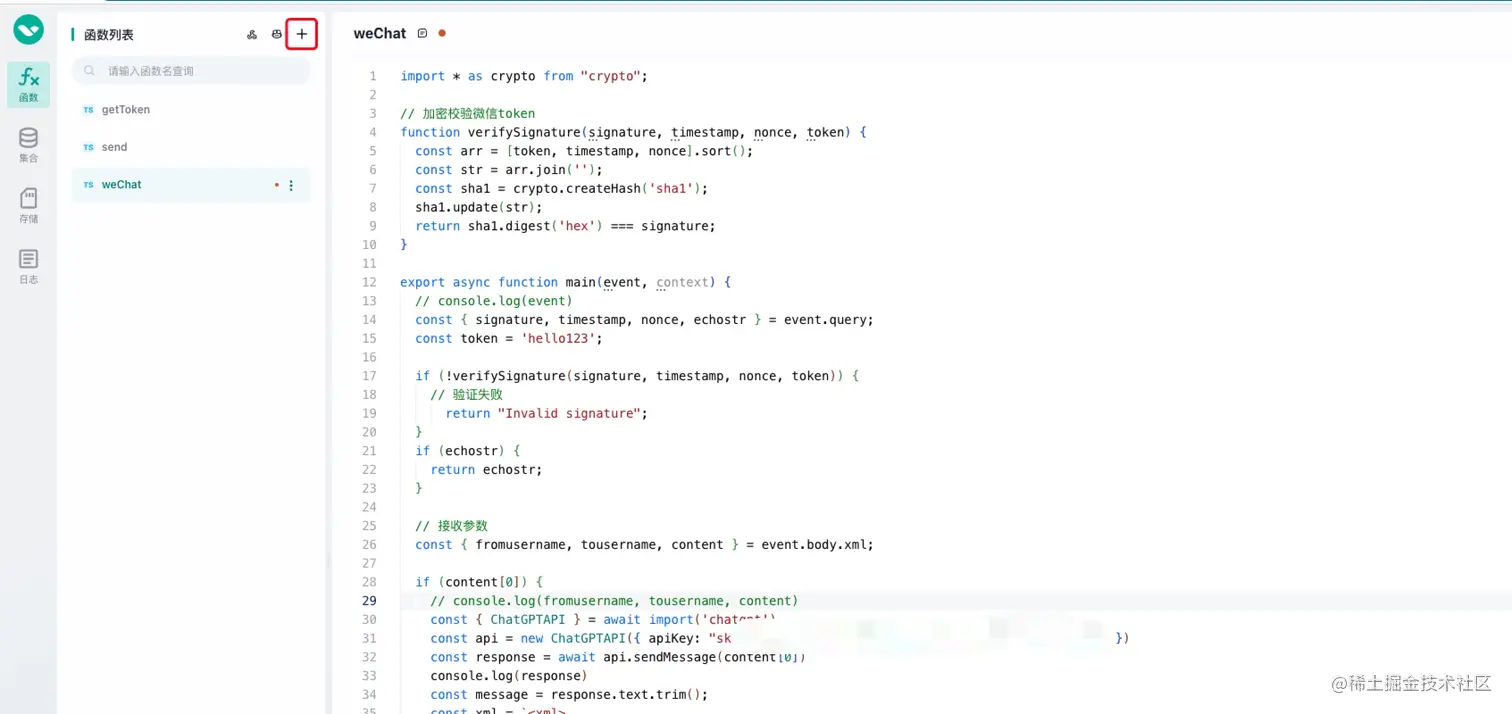
Task: Click the TS badge of send
Action: point(89,147)
